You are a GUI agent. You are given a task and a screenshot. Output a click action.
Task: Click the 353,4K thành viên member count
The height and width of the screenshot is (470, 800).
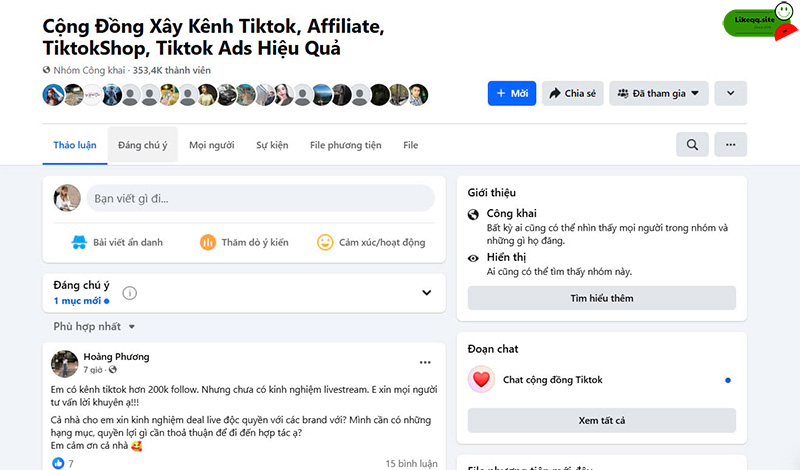pyautogui.click(x=171, y=70)
